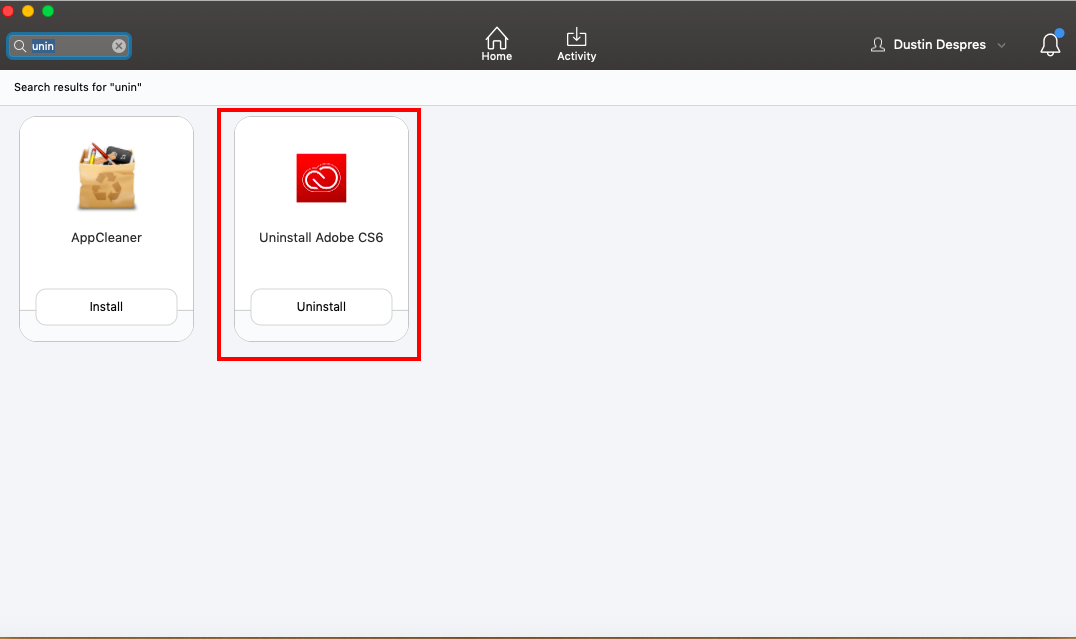Screen dimensions: 1076x639
Task: Open the Adobe Creative Cloud icon
Action: coord(321,178)
